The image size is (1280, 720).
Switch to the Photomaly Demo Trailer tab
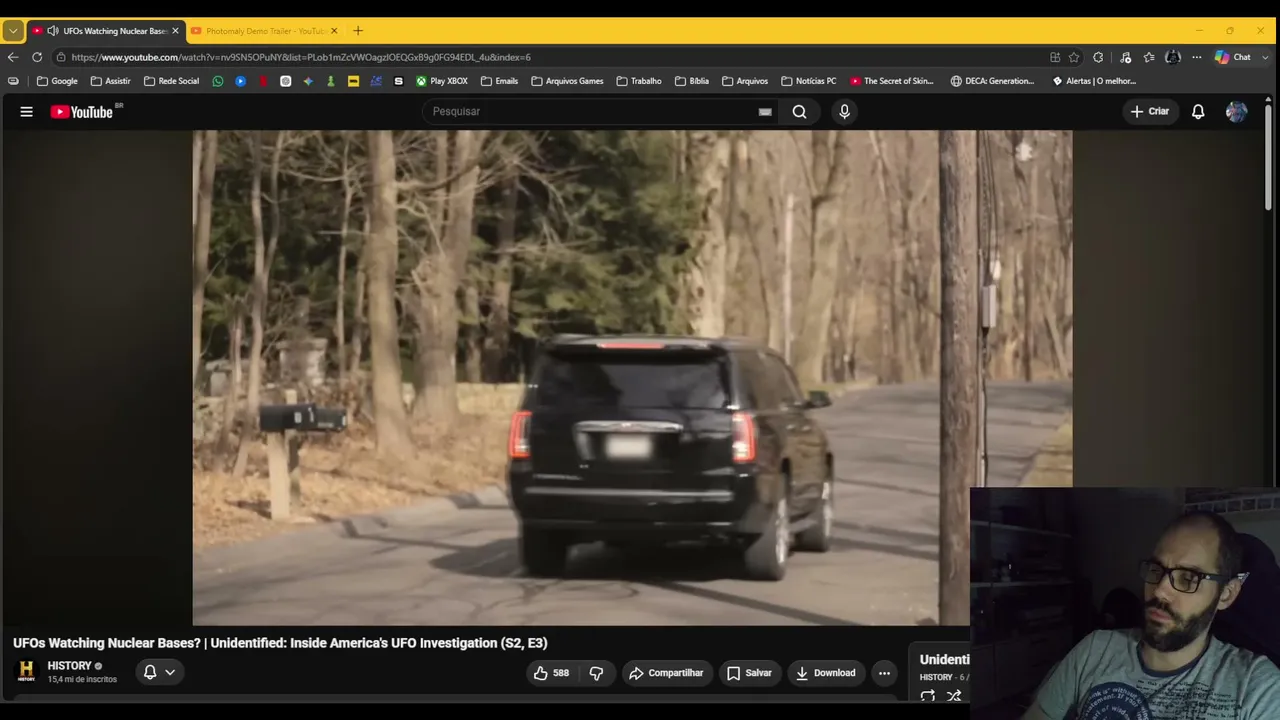[264, 31]
